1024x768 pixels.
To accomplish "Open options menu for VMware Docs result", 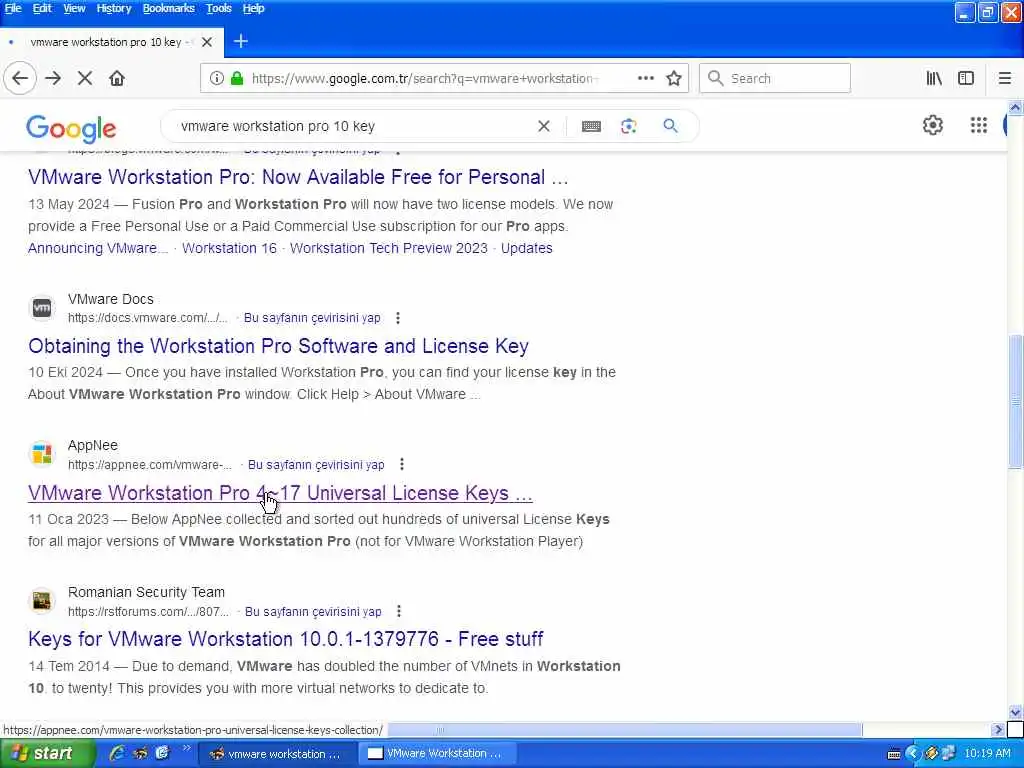I will 398,318.
